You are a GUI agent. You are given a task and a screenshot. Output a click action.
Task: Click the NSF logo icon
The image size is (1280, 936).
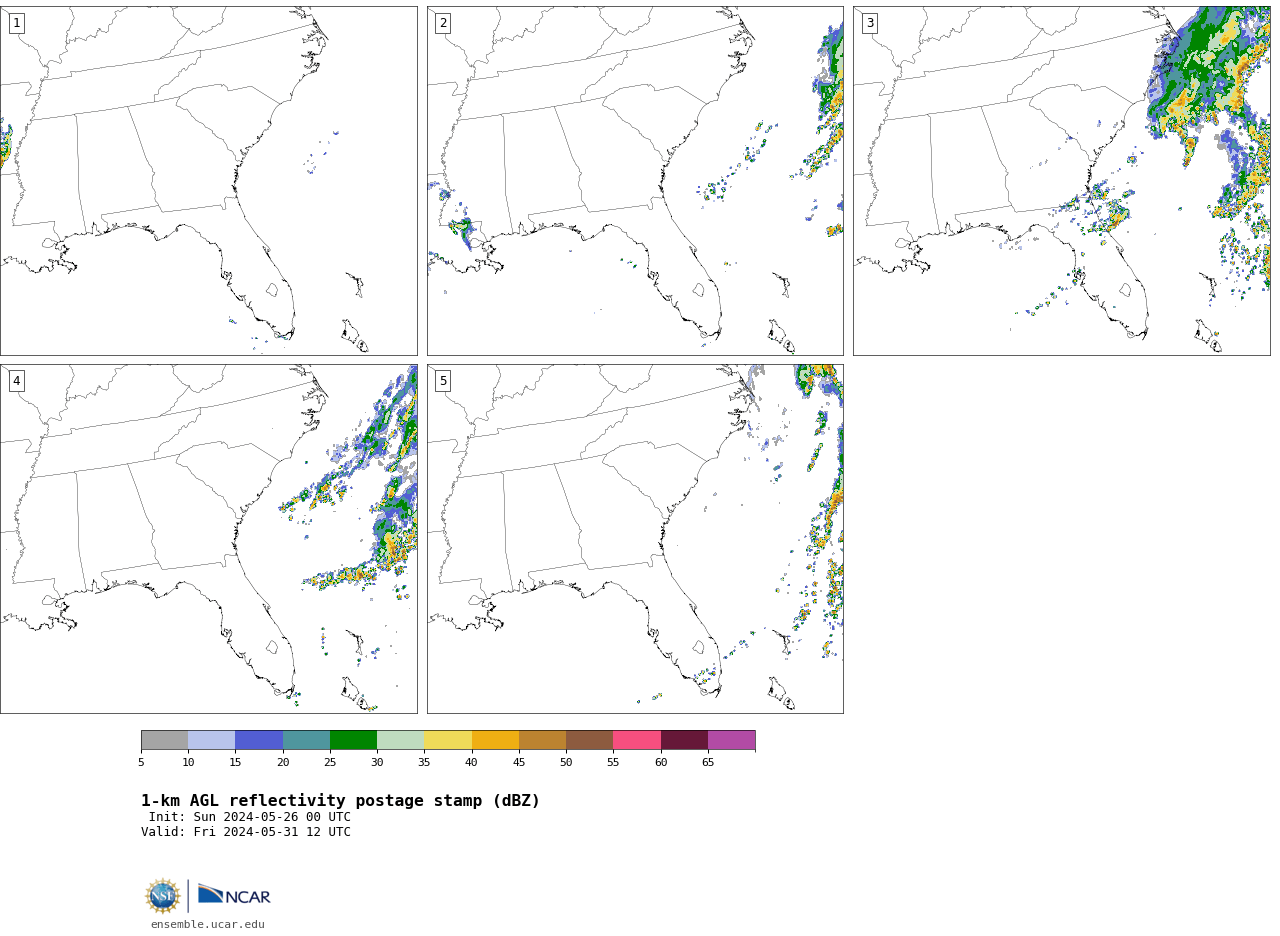click(163, 896)
